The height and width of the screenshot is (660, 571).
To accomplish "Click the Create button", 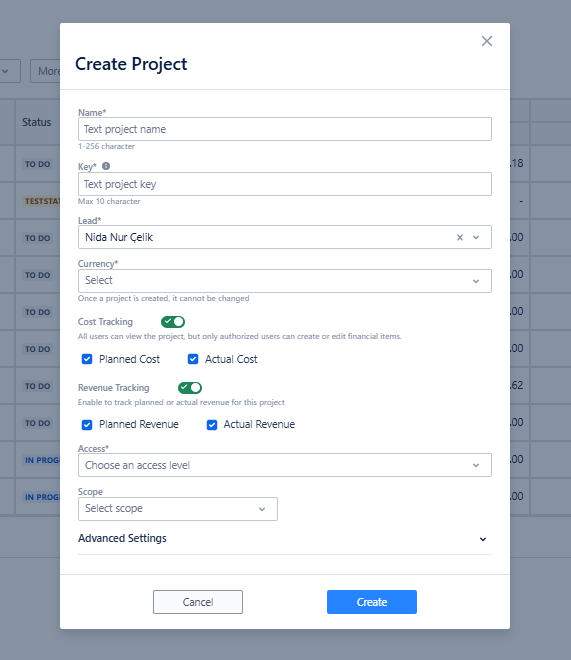I will click(x=372, y=602).
